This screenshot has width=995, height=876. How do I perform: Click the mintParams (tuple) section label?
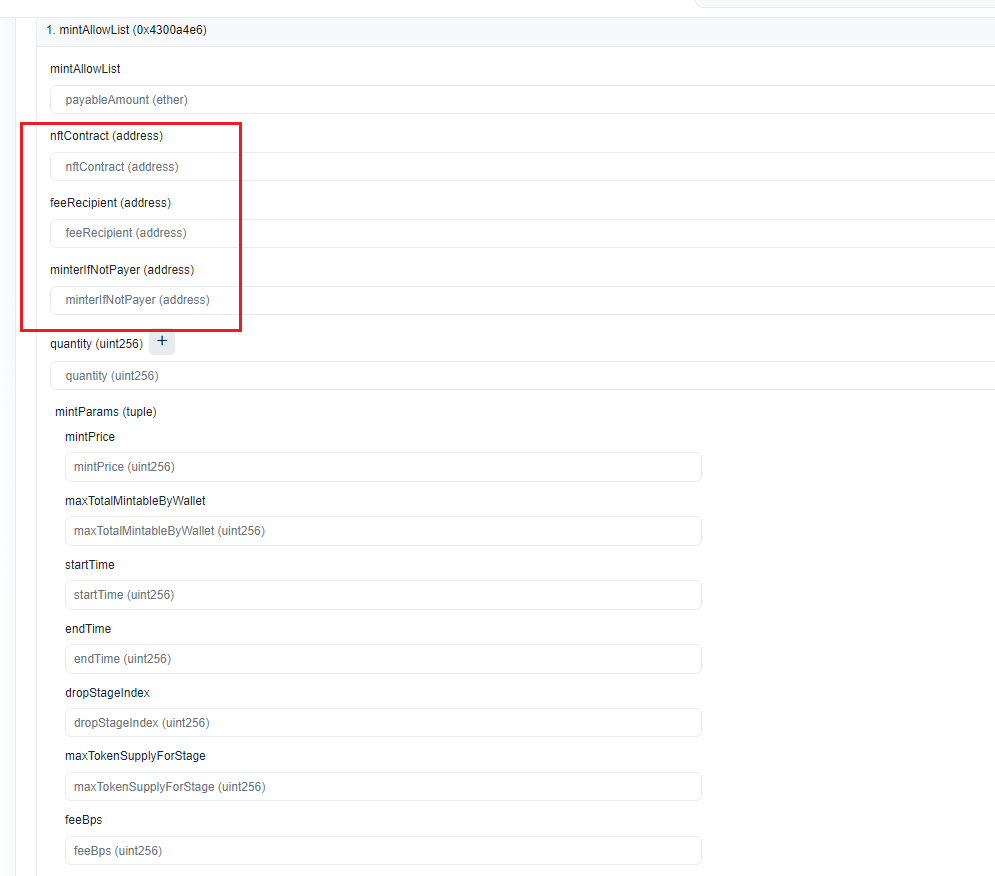[x=106, y=412]
